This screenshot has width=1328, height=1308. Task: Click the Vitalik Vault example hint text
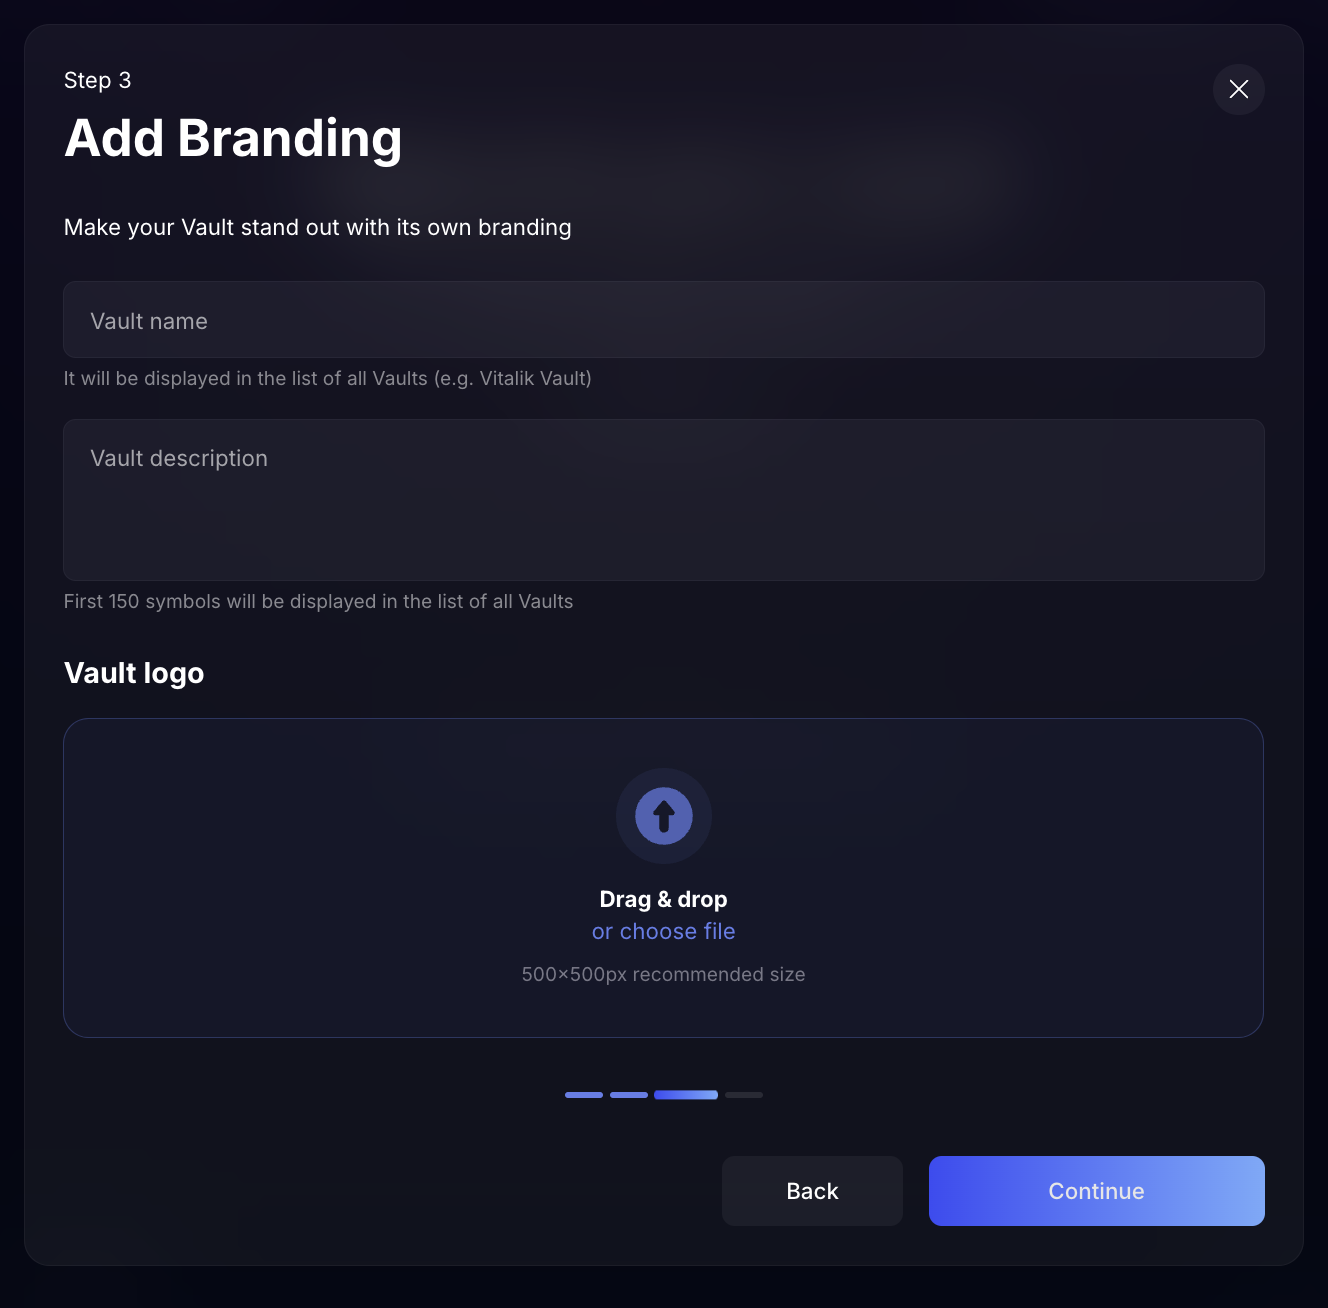pyautogui.click(x=327, y=378)
